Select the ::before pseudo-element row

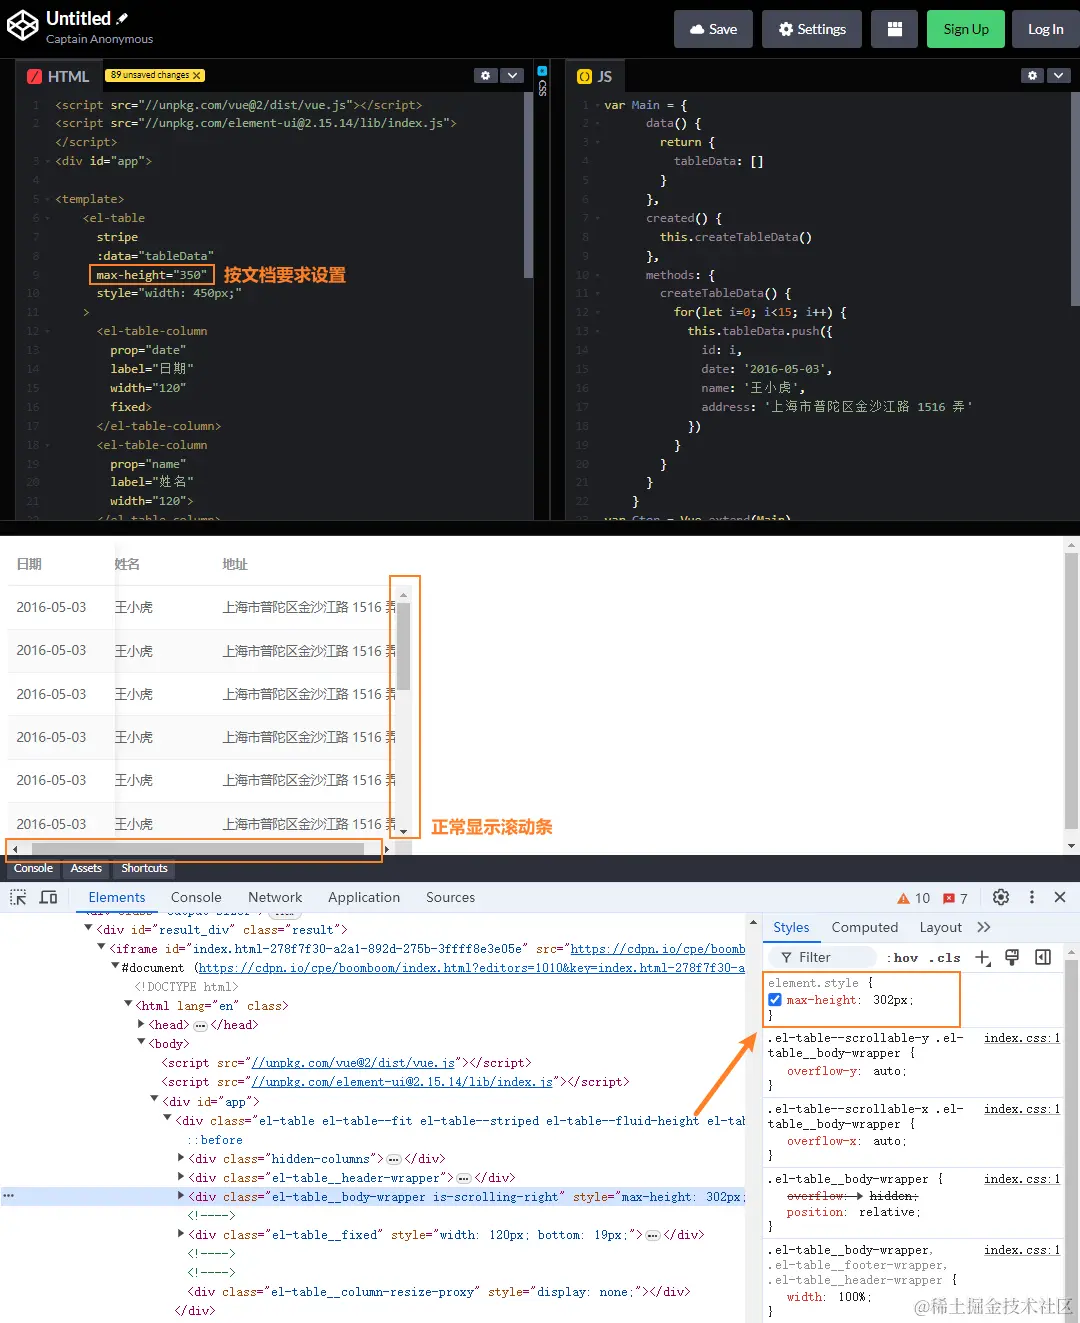[215, 1140]
